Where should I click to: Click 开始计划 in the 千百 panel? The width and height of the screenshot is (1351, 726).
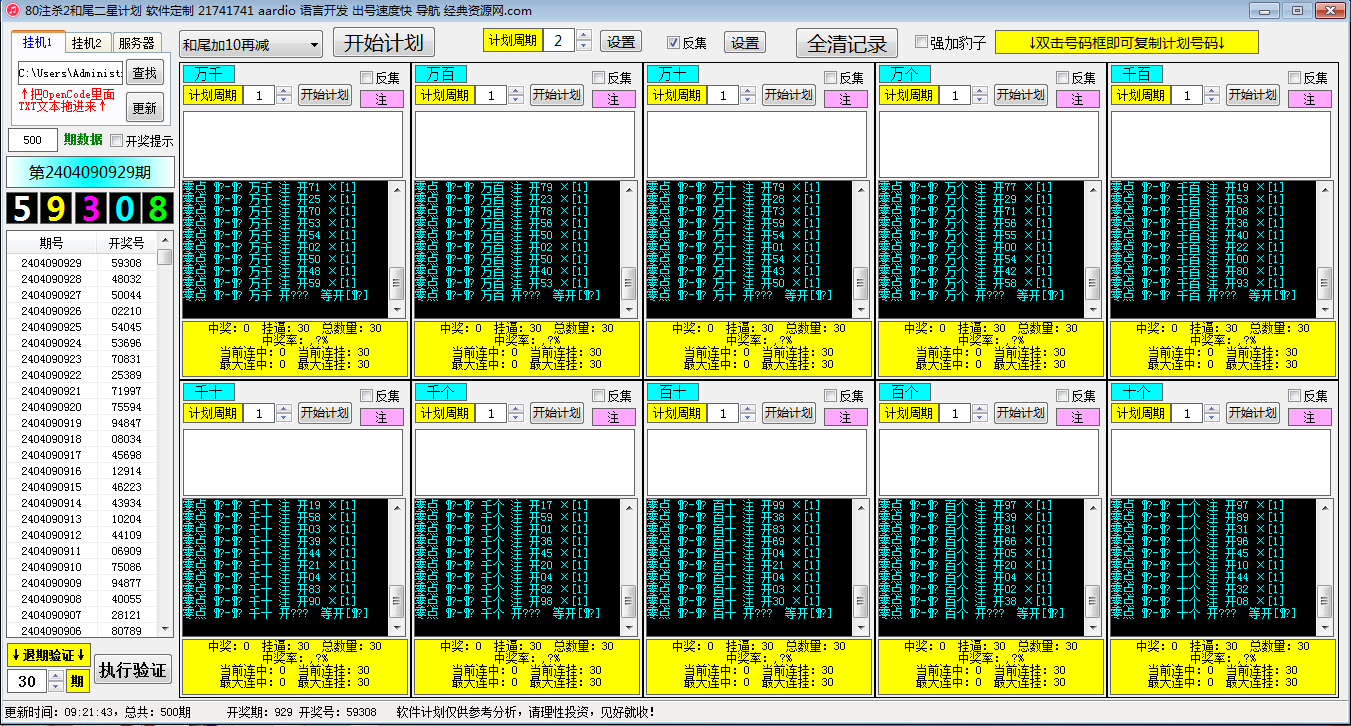[1253, 95]
